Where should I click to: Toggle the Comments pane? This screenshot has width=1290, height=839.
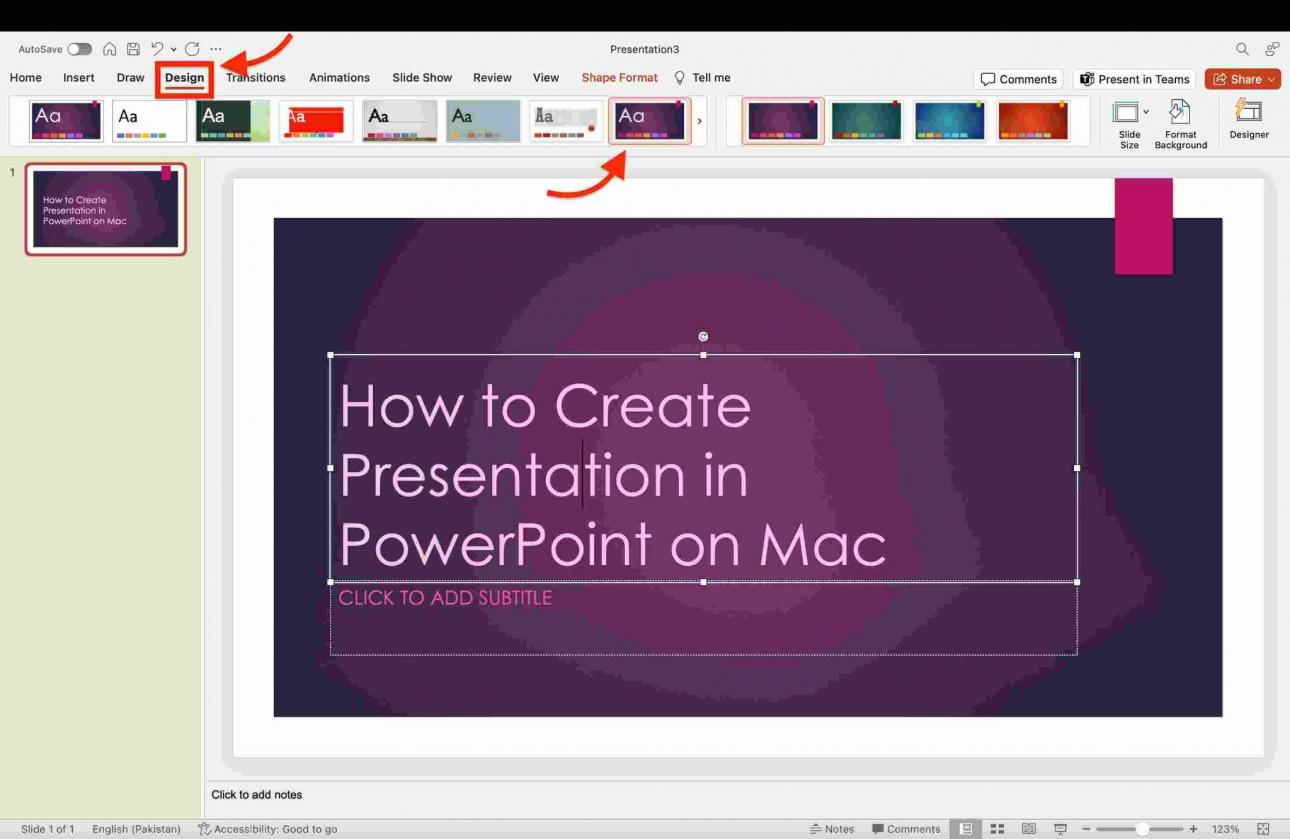point(906,828)
